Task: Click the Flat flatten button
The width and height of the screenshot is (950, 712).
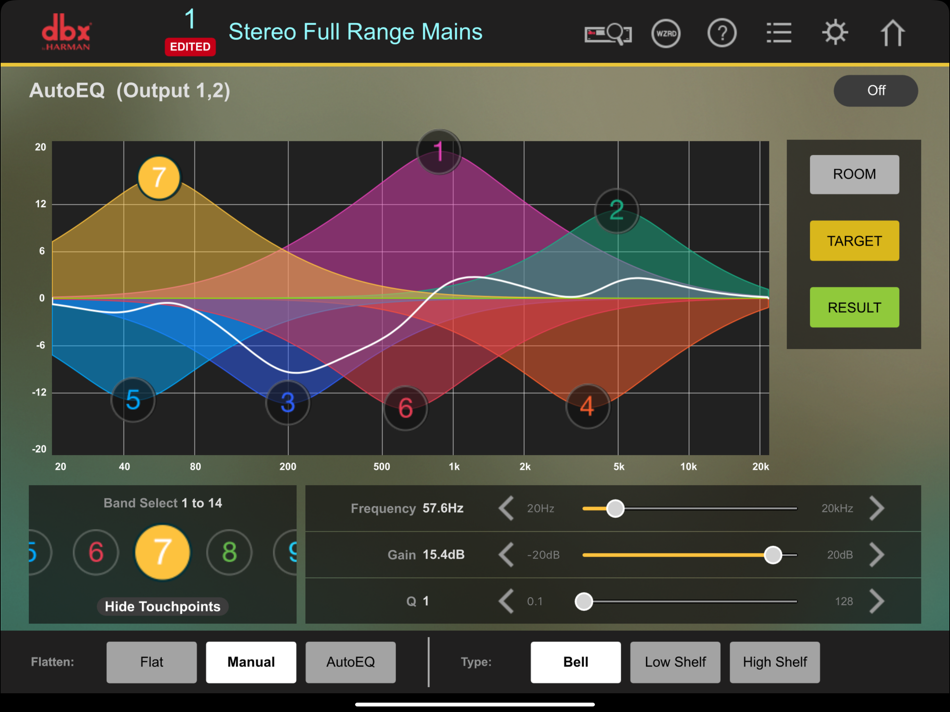Action: [151, 662]
